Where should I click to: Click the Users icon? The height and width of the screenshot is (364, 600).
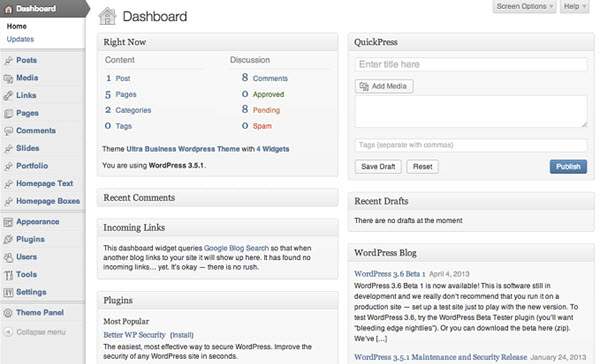click(8, 257)
